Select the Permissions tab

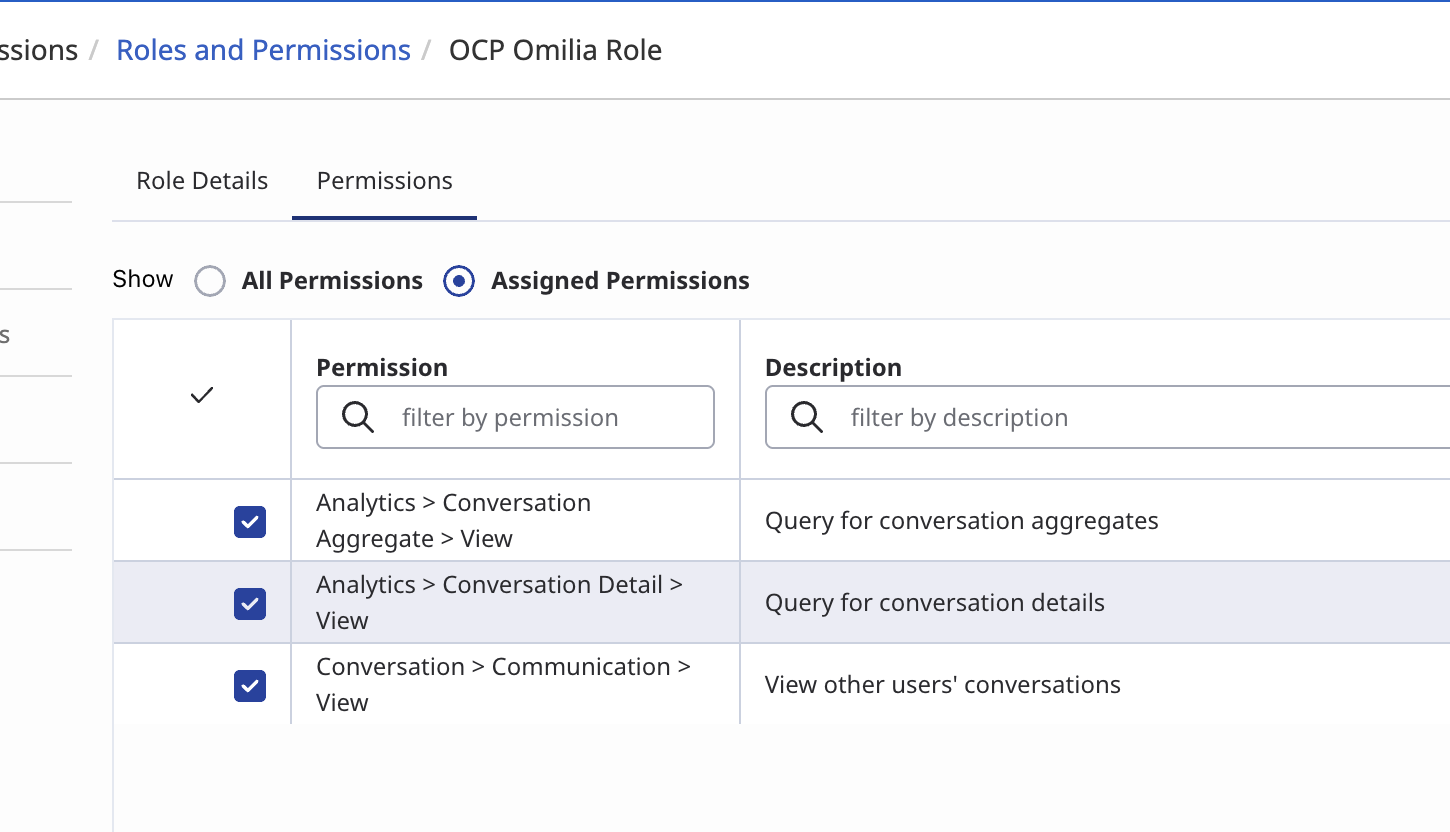pyautogui.click(x=384, y=181)
